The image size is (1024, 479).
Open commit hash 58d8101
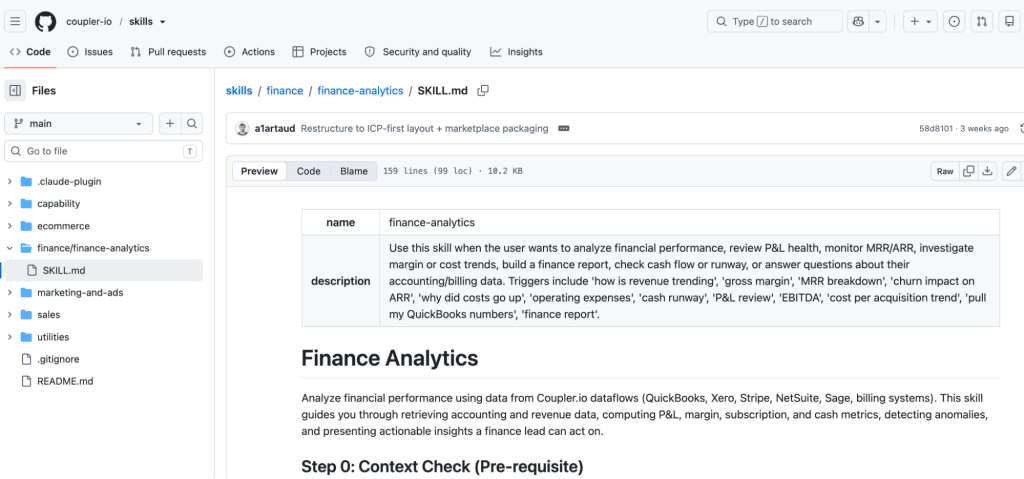tap(936, 129)
